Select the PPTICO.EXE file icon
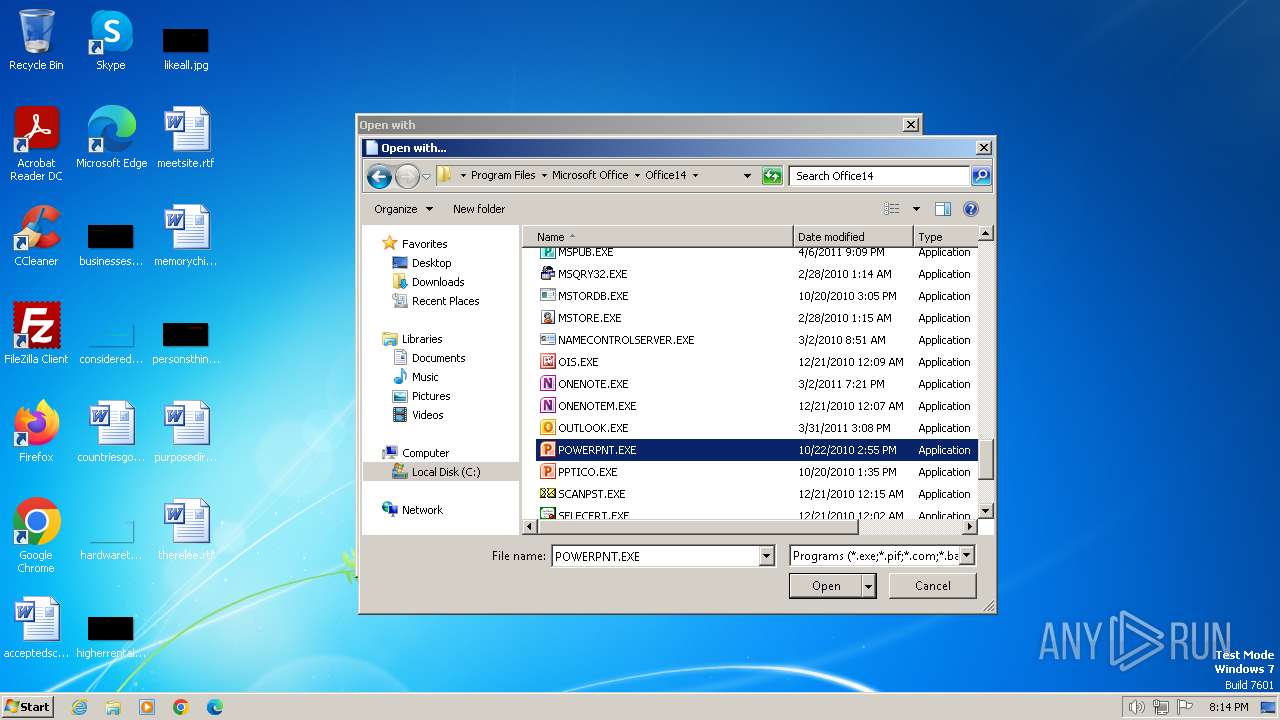Viewport: 1280px width, 720px height. click(x=547, y=472)
